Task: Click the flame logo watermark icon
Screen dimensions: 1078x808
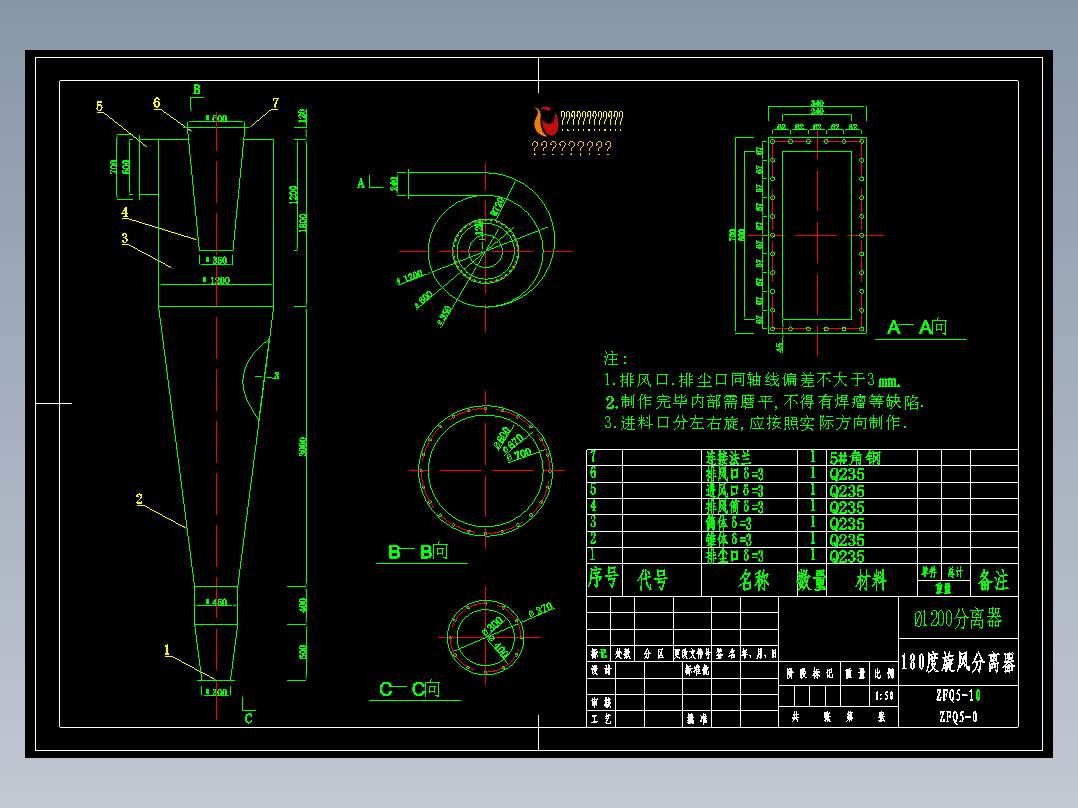Action: coord(546,121)
